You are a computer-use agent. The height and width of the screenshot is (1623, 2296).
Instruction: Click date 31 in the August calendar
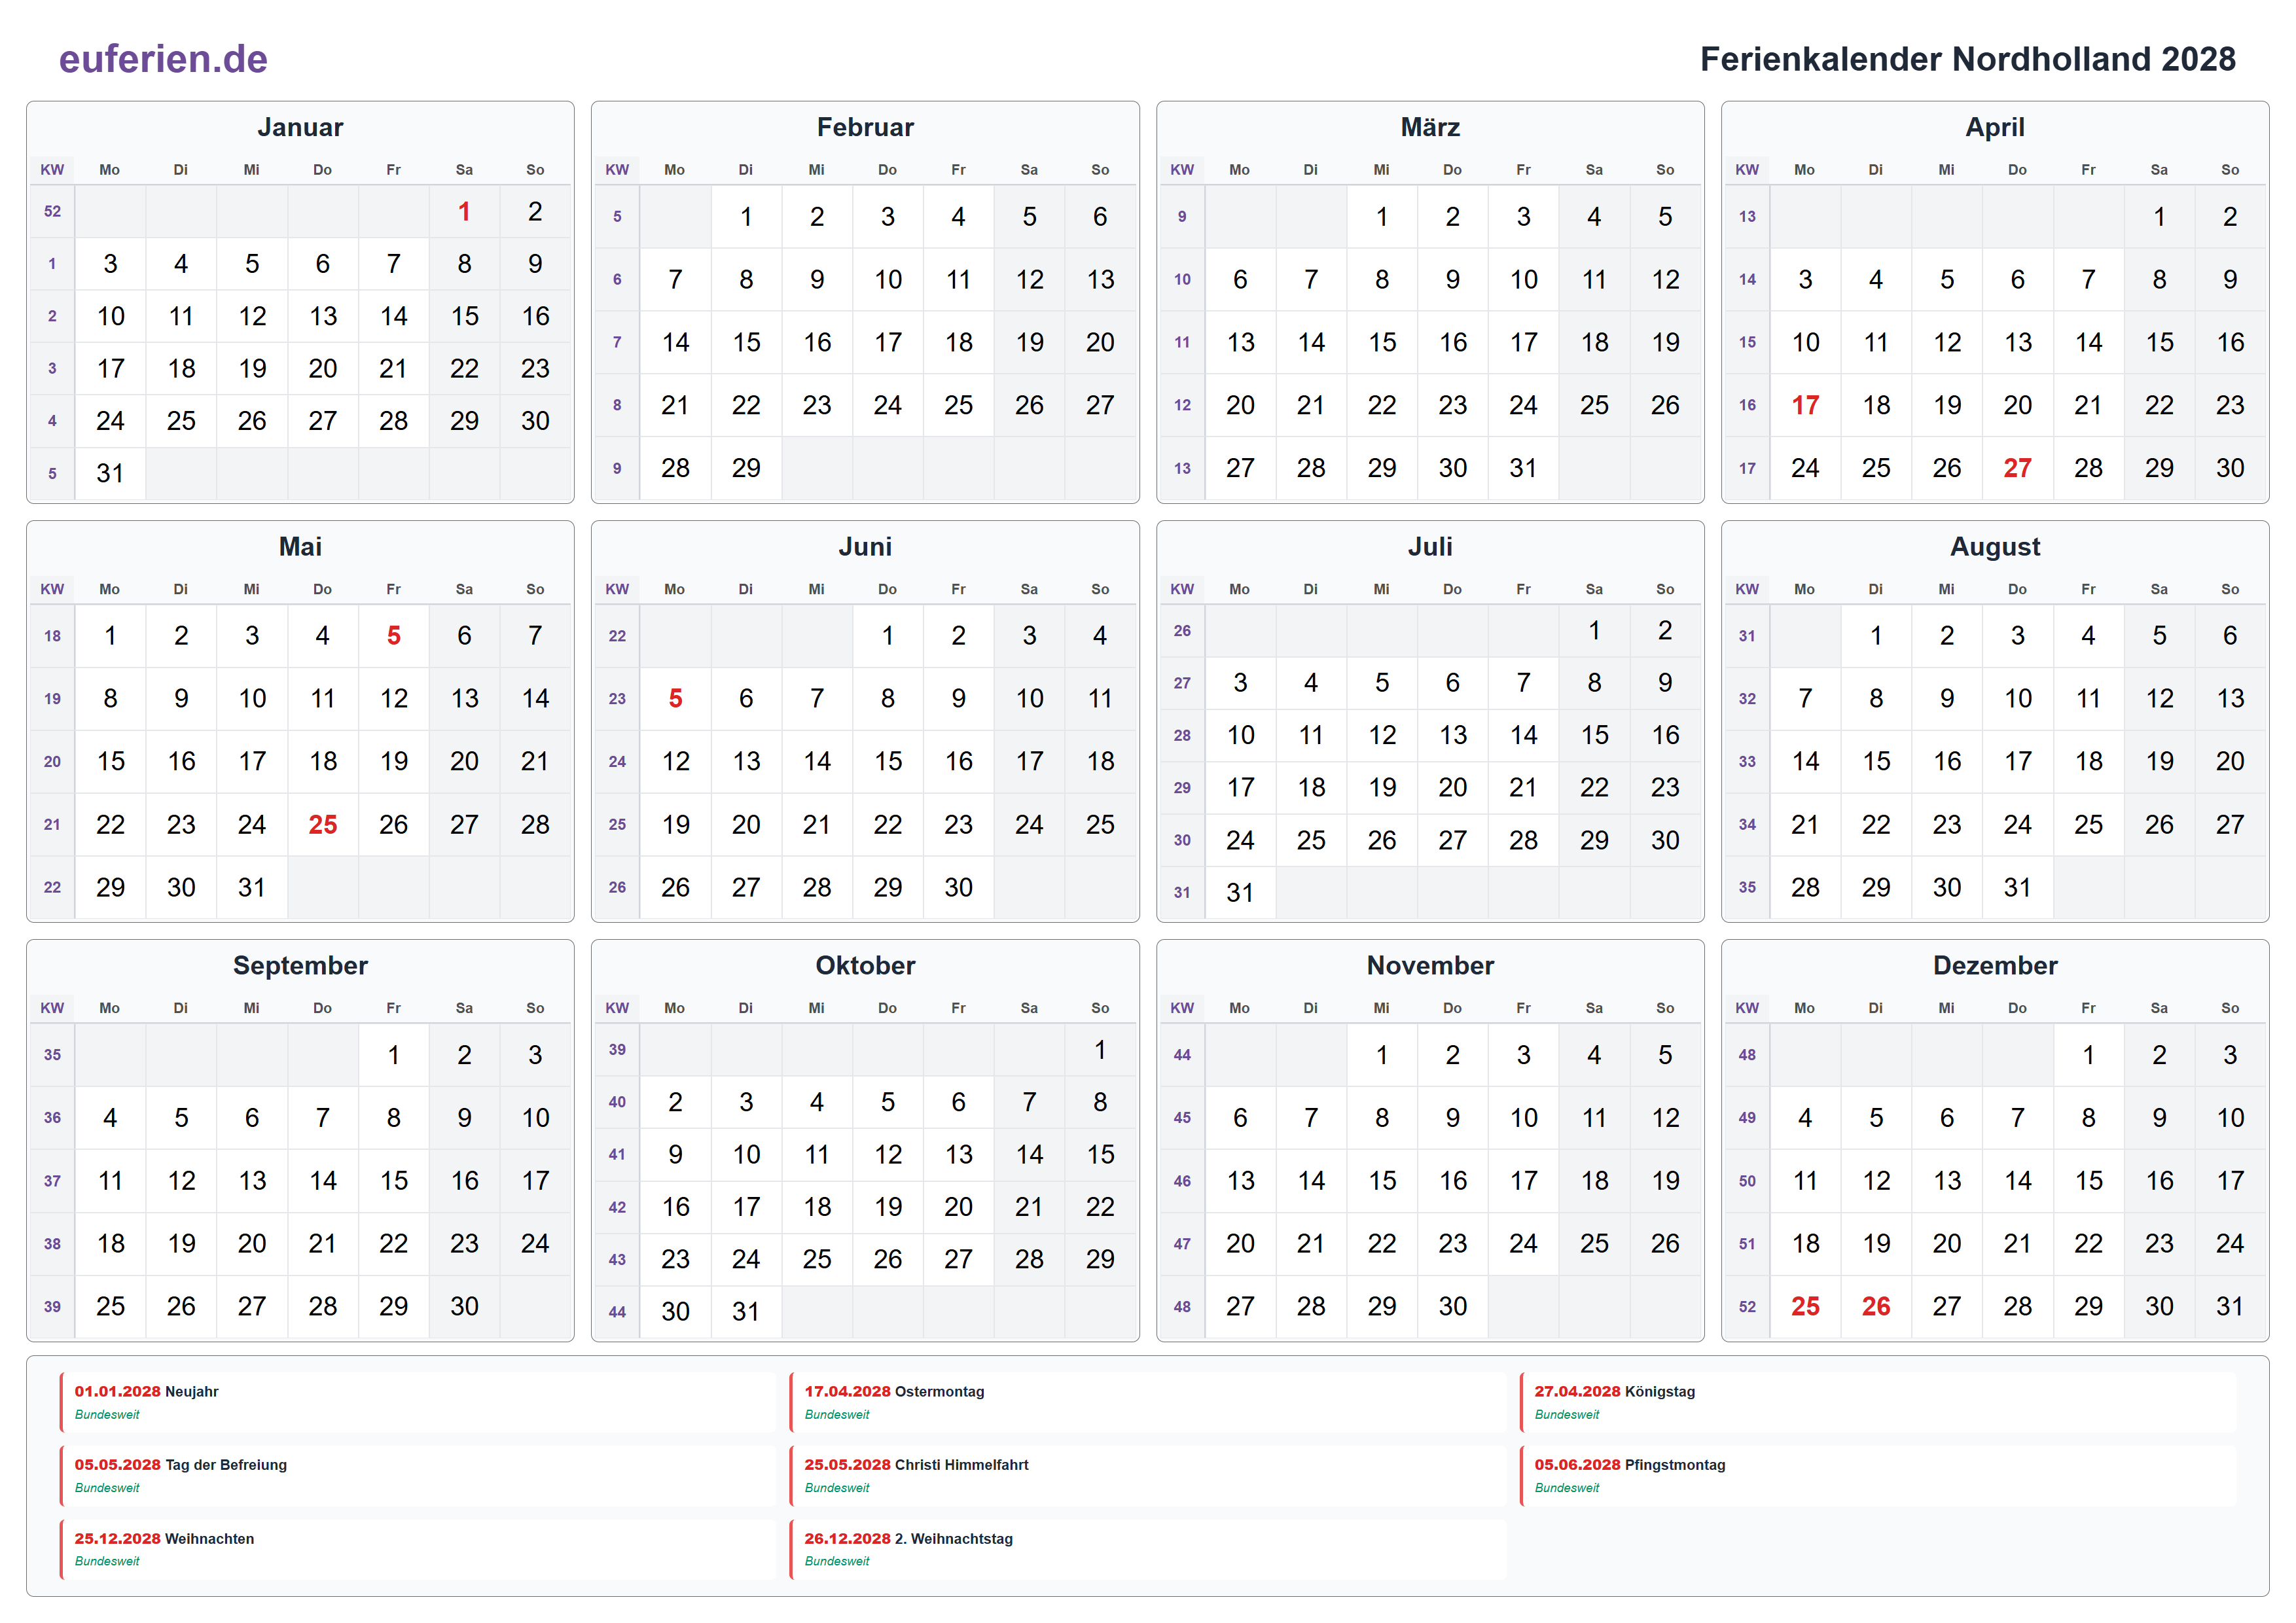coord(2017,887)
